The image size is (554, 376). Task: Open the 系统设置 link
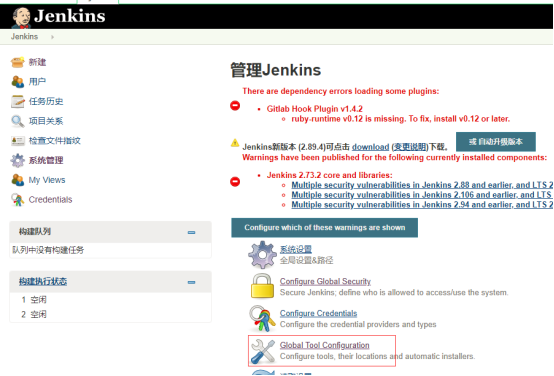tap(296, 249)
